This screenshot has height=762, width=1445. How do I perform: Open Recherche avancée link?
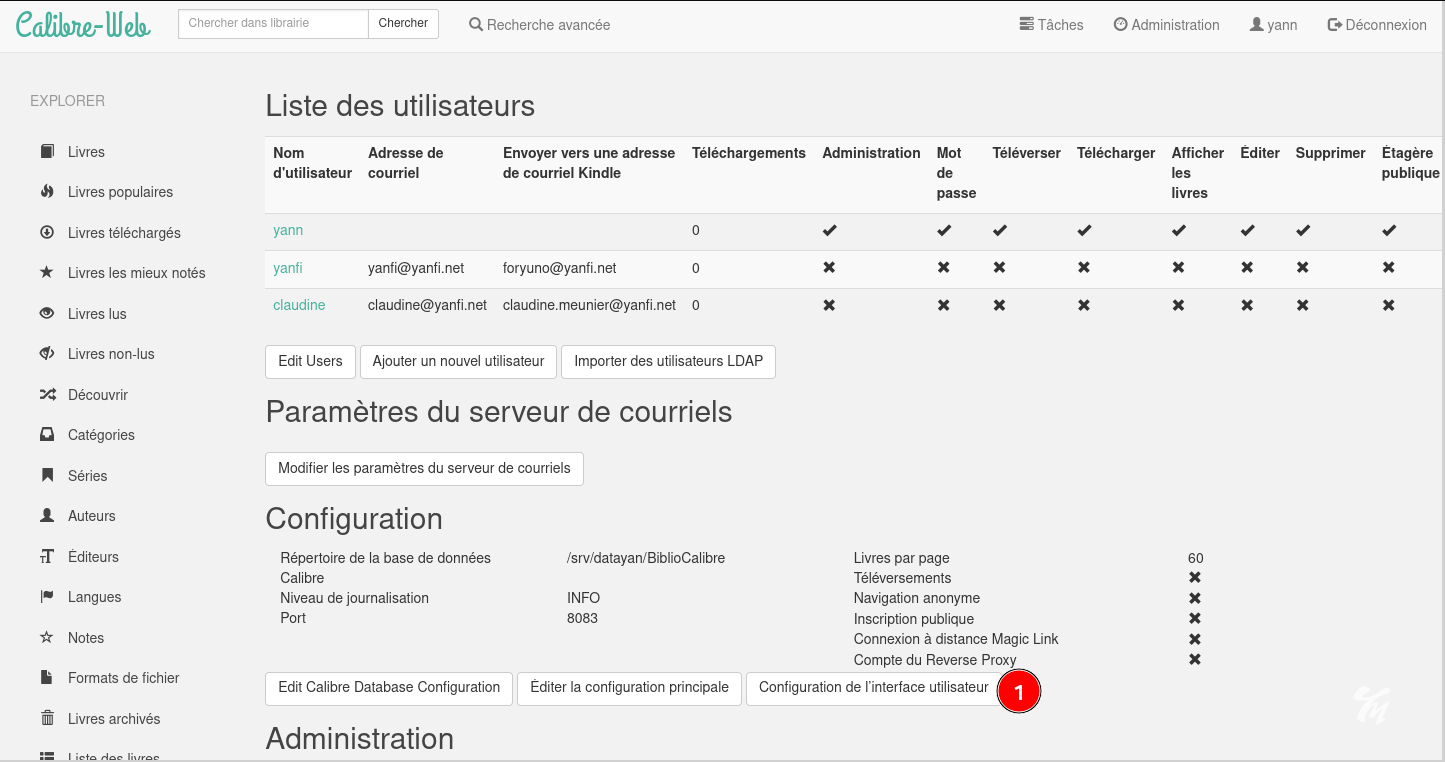tap(539, 25)
